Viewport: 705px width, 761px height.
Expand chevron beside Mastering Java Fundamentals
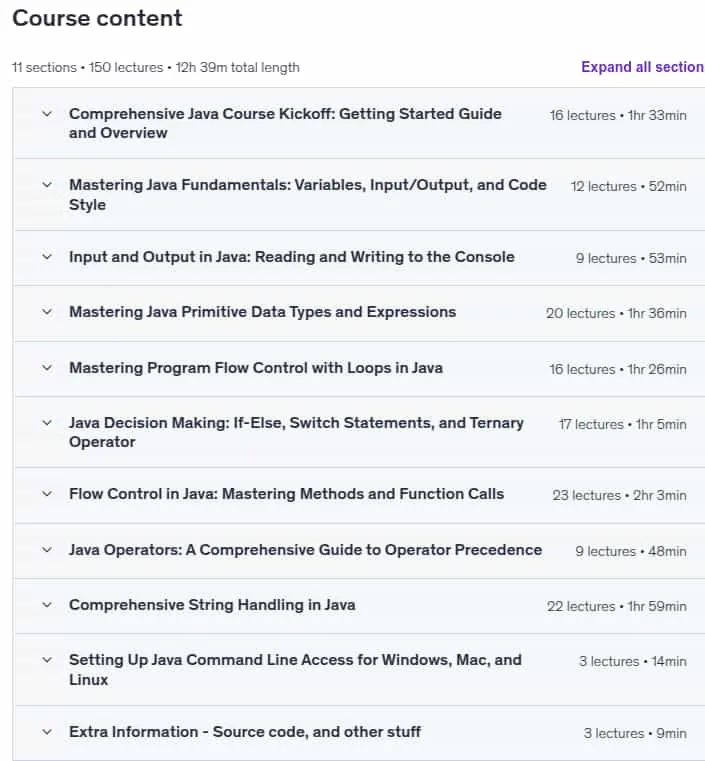tap(47, 185)
